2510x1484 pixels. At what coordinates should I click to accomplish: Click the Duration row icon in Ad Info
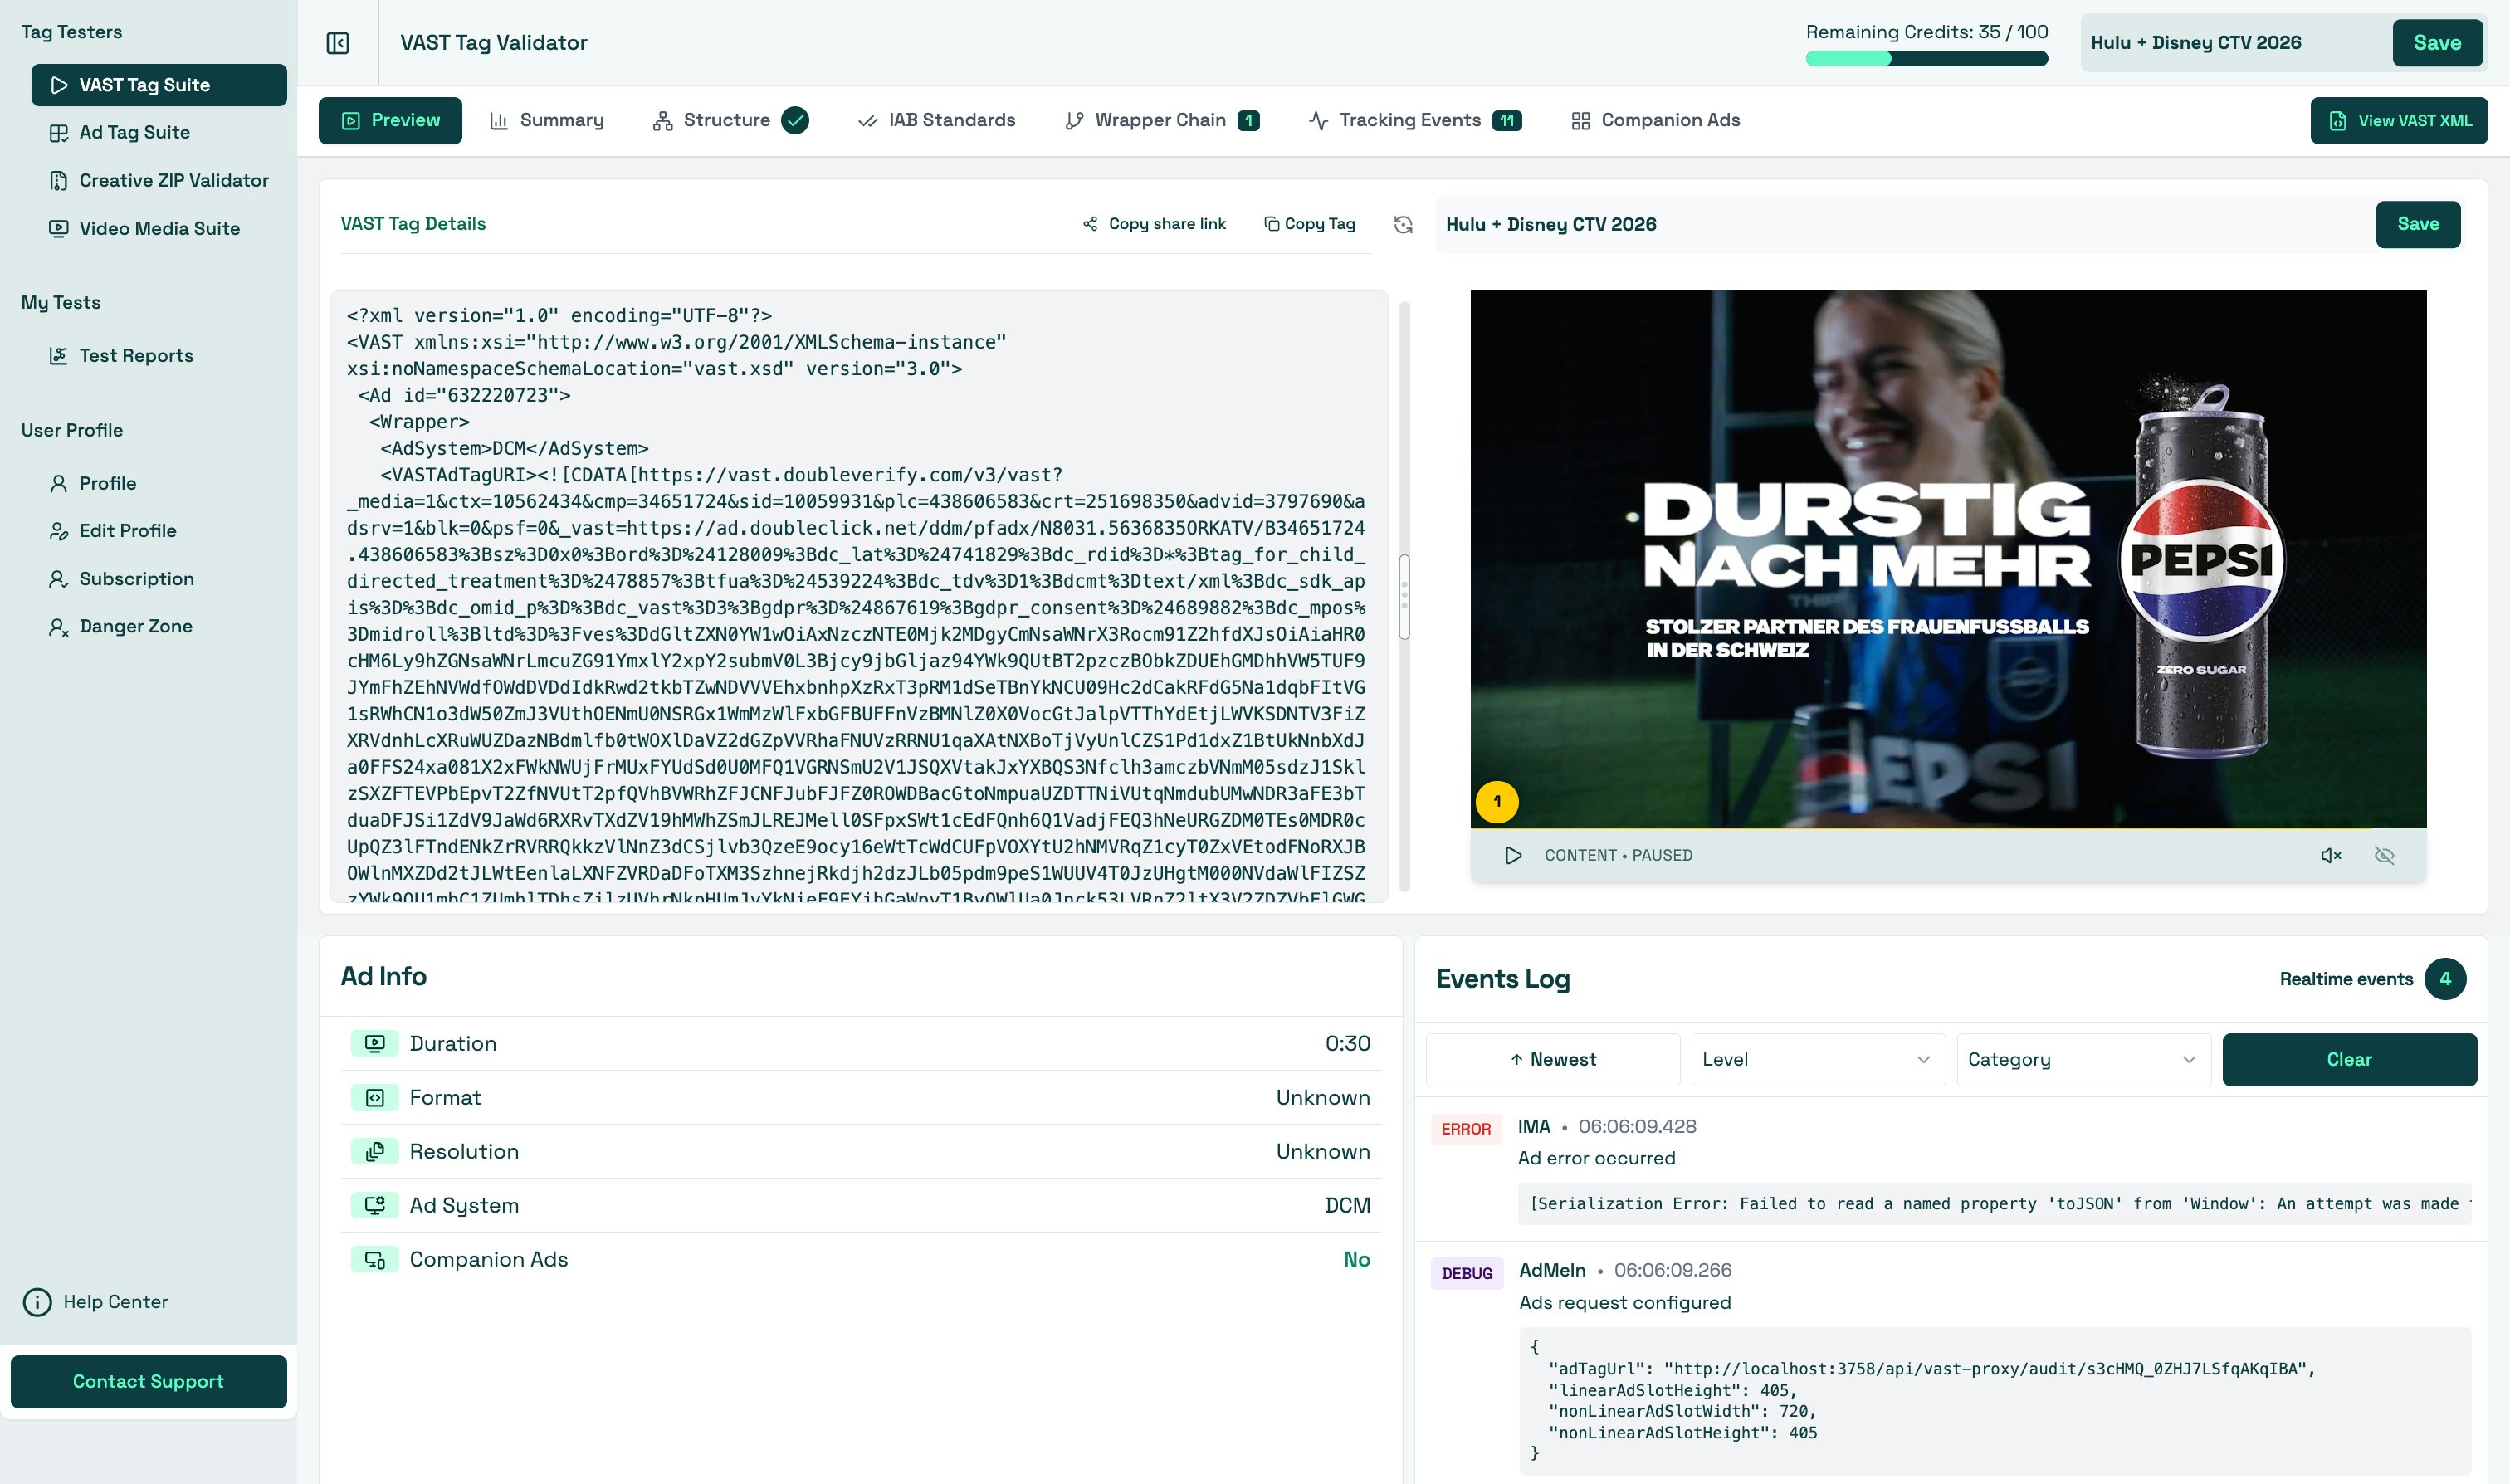click(375, 1043)
